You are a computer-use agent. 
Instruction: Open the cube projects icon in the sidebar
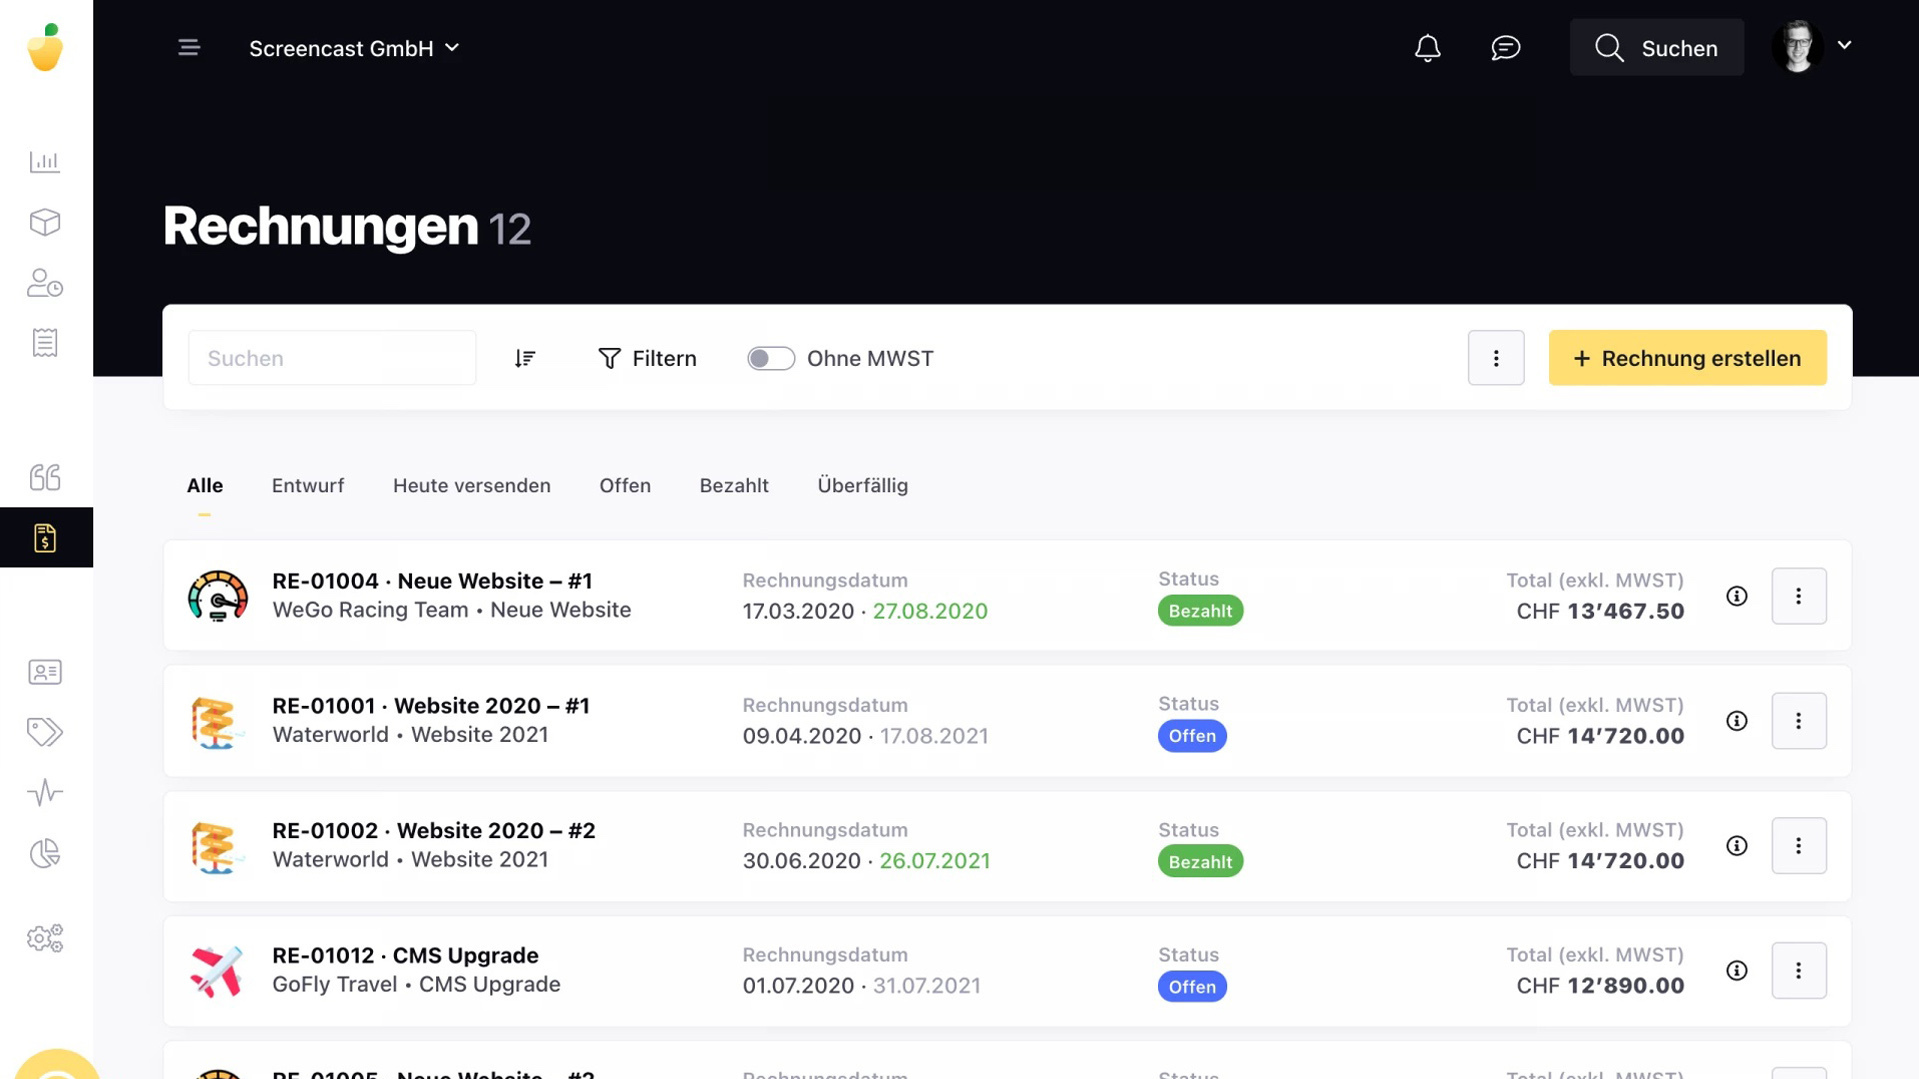[45, 222]
